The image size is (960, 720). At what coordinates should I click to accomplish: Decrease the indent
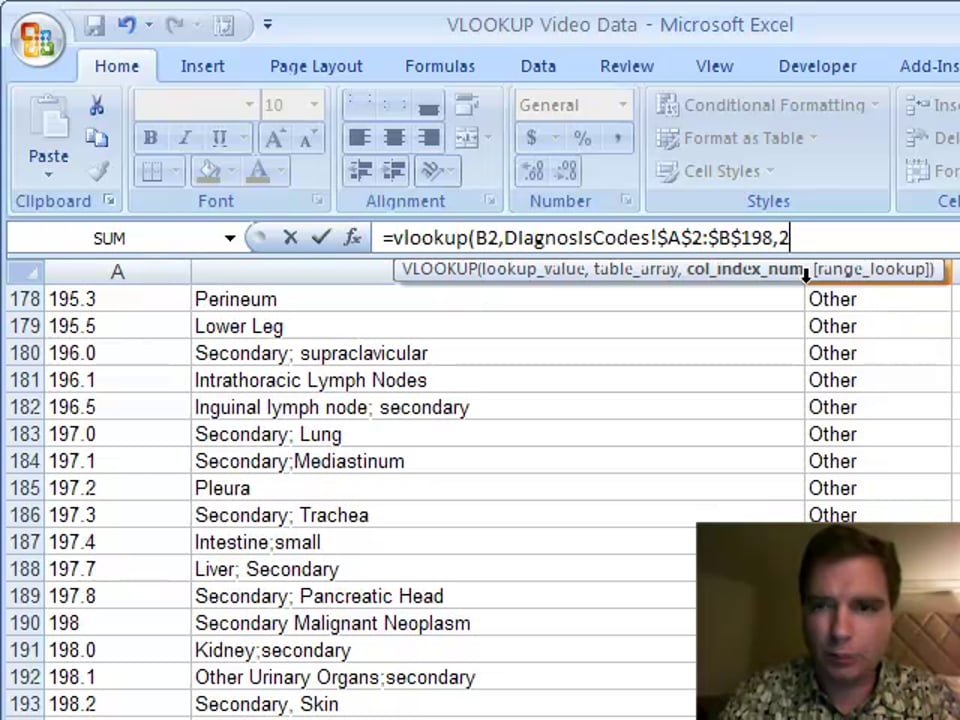coord(359,171)
